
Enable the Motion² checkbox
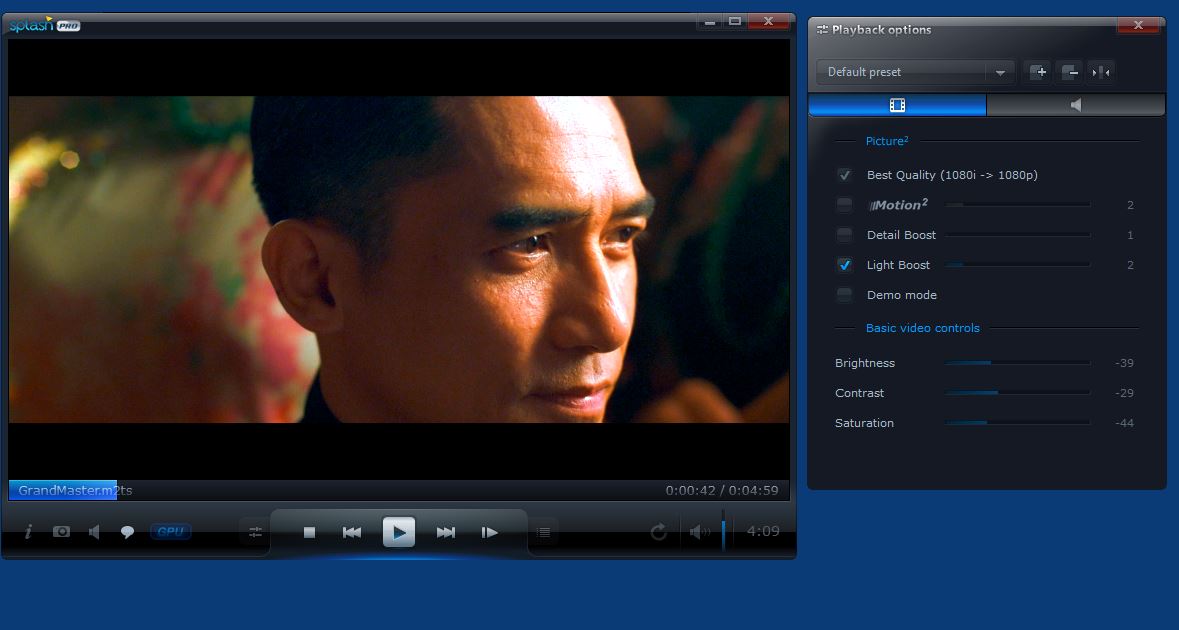tap(844, 204)
